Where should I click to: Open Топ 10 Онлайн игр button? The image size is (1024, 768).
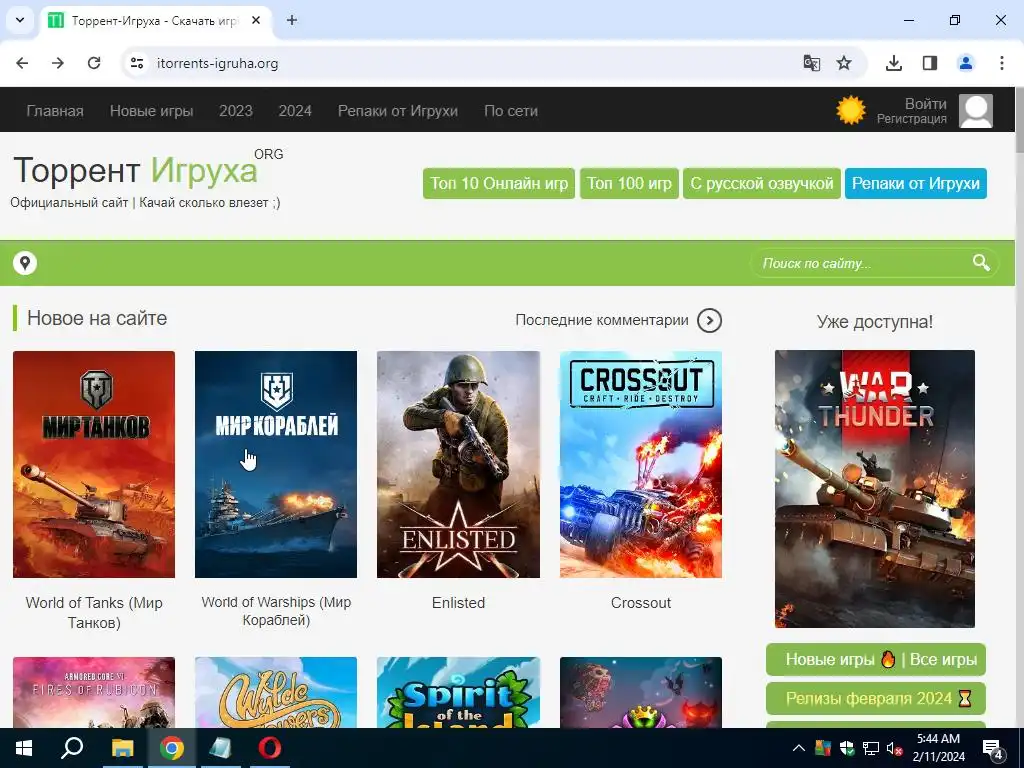(499, 184)
